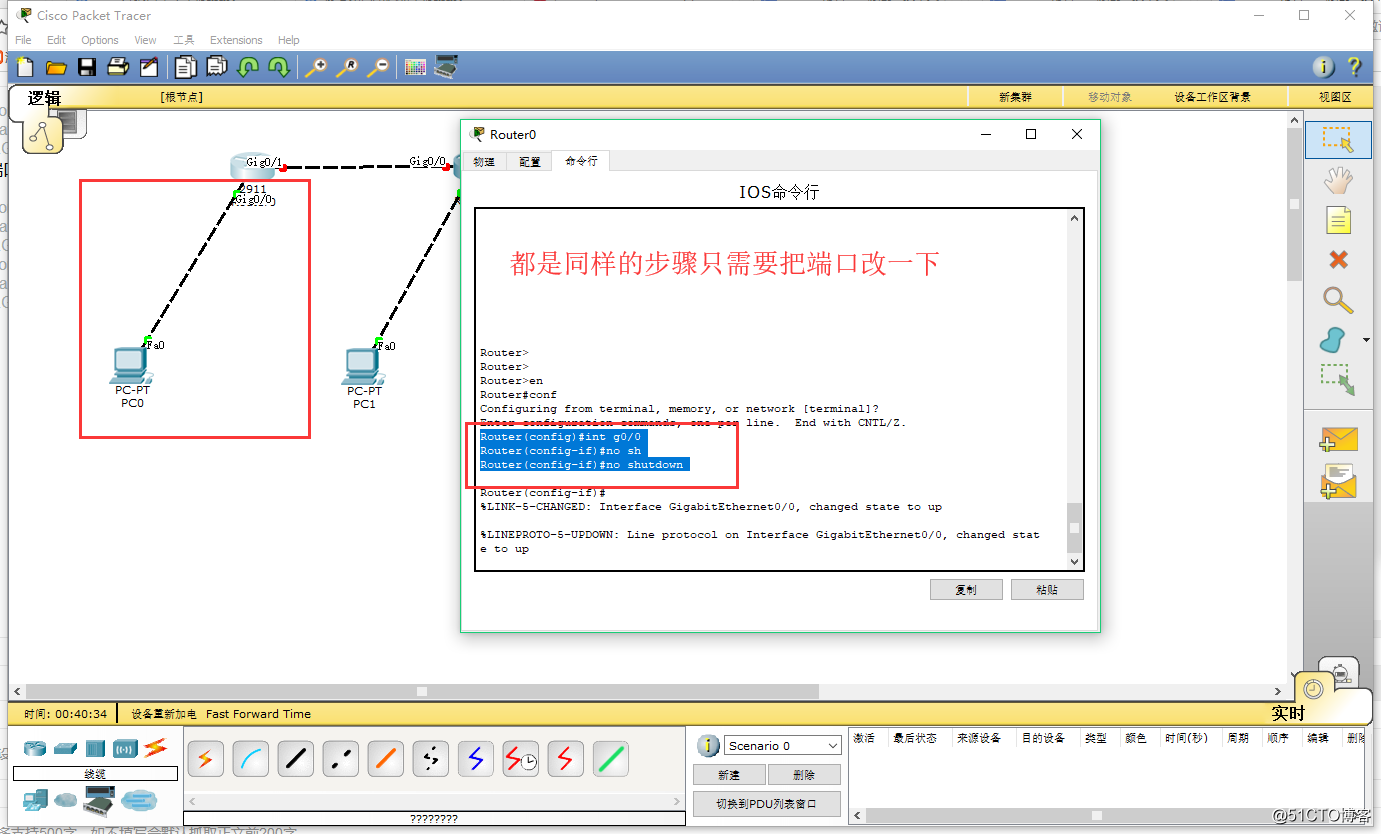Choose the copper straight-through cable
The width and height of the screenshot is (1381, 834).
(296, 759)
